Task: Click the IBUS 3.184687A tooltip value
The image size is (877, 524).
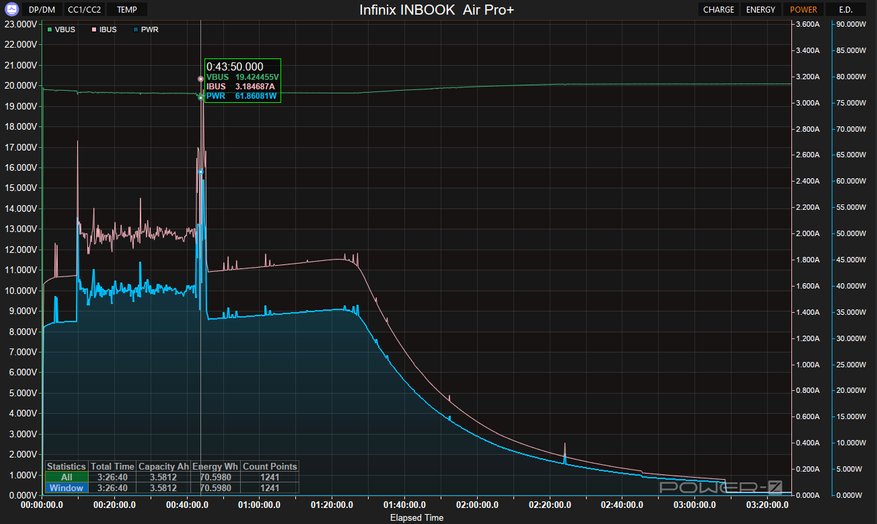Action: [255, 87]
